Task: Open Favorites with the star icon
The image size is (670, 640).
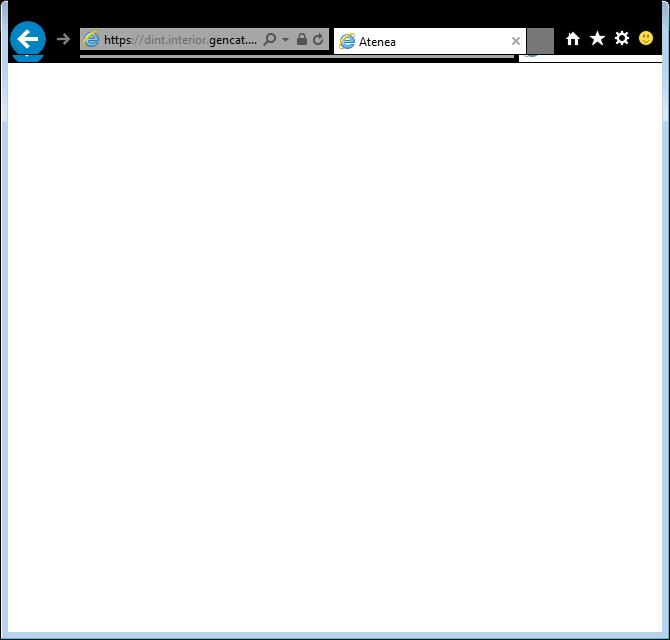Action: 597,39
